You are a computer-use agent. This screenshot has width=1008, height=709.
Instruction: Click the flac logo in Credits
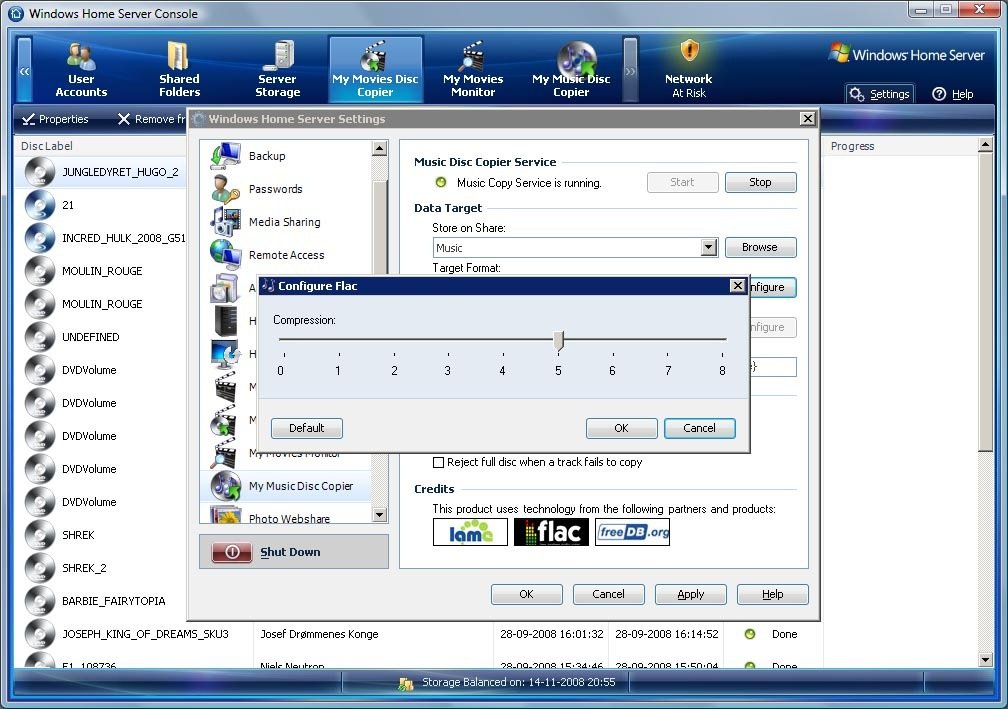click(551, 532)
